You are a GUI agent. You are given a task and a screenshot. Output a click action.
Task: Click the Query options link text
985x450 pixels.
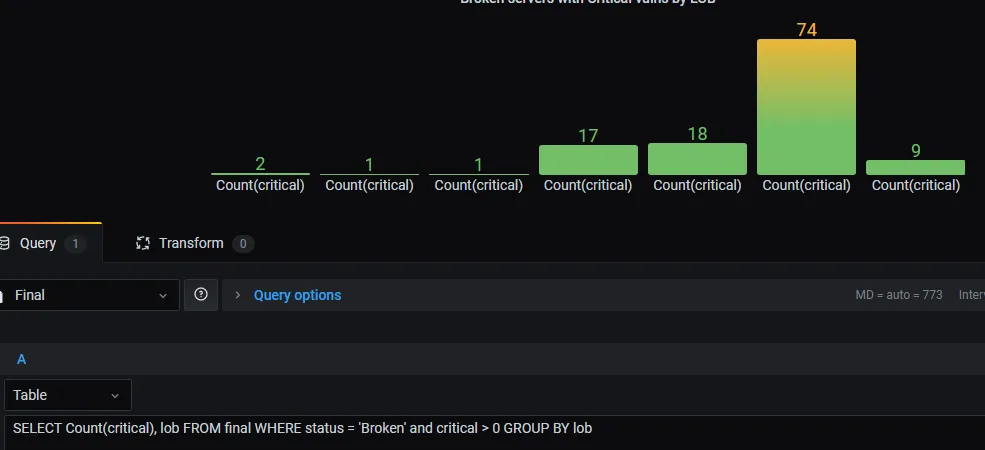point(297,295)
